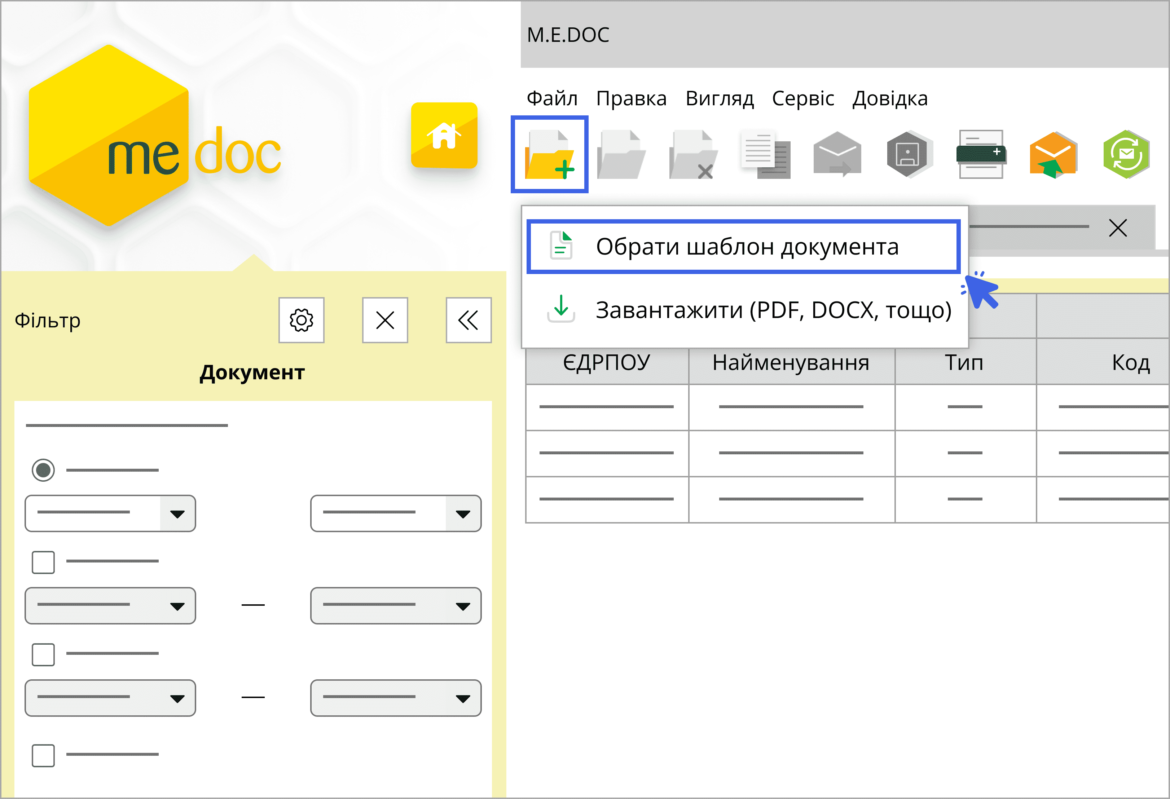Click the printer toolbar icon
This screenshot has width=1170, height=799.
click(x=980, y=154)
